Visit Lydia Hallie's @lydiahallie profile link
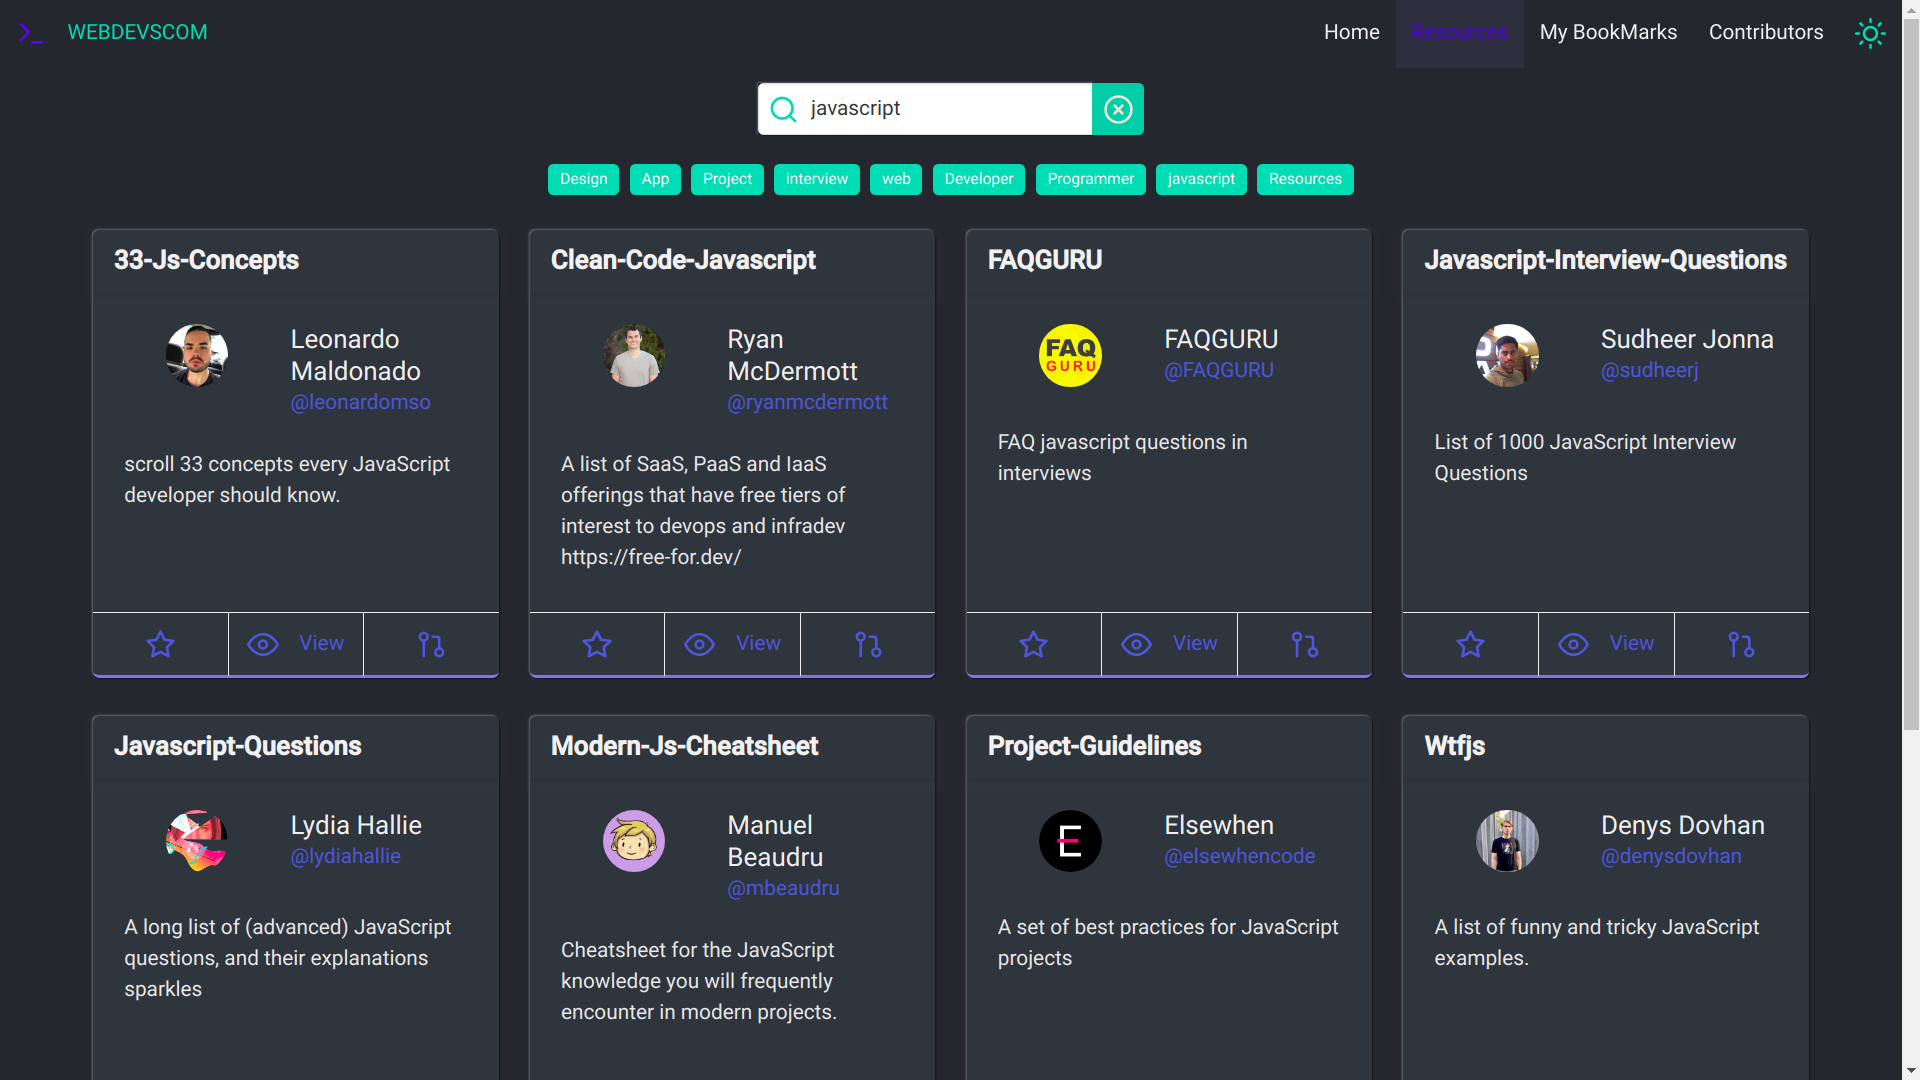The height and width of the screenshot is (1080, 1920). pyautogui.click(x=345, y=856)
